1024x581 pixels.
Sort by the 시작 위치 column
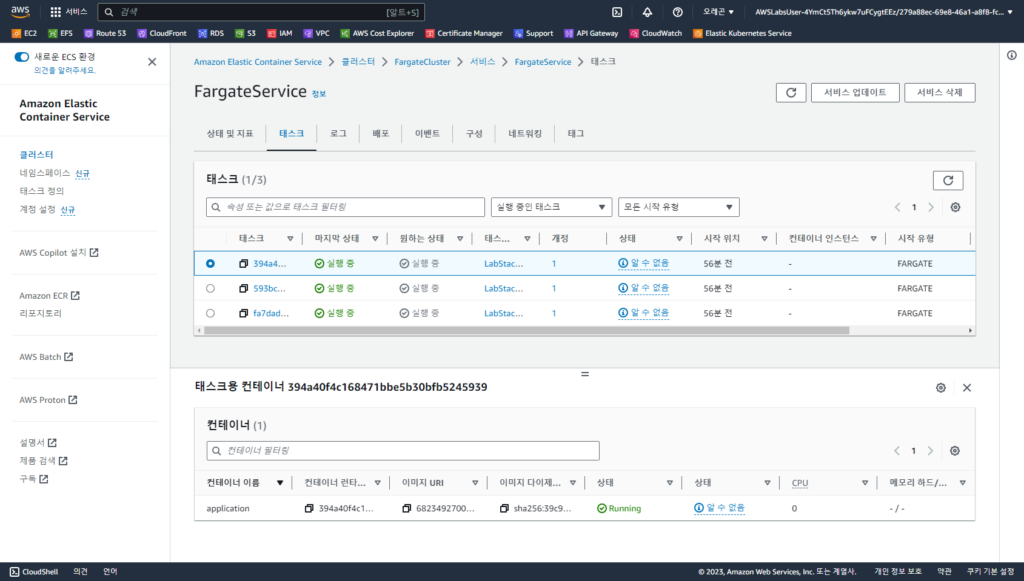click(764, 239)
